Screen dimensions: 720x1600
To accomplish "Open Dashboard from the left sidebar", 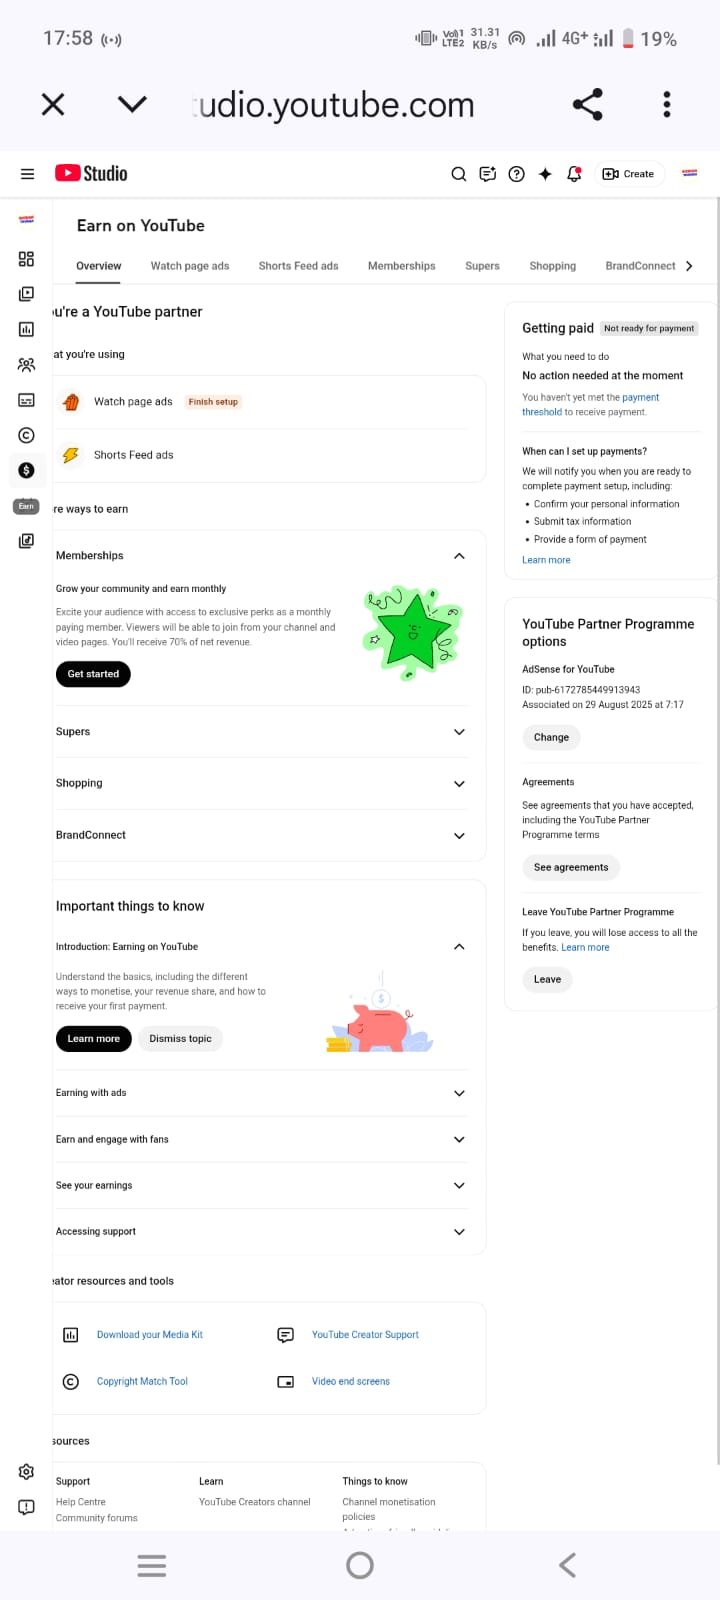I will [26, 259].
